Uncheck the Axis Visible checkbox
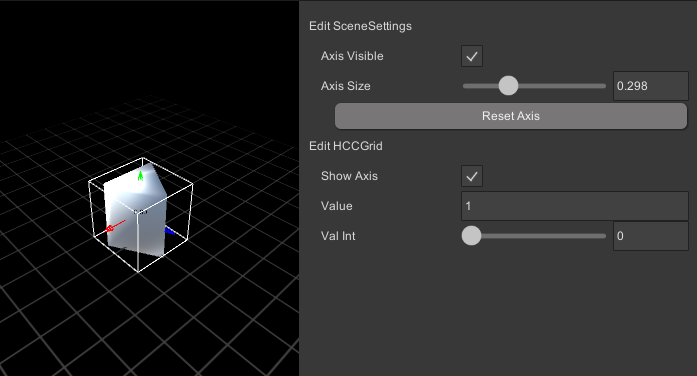This screenshot has width=697, height=376. (472, 56)
